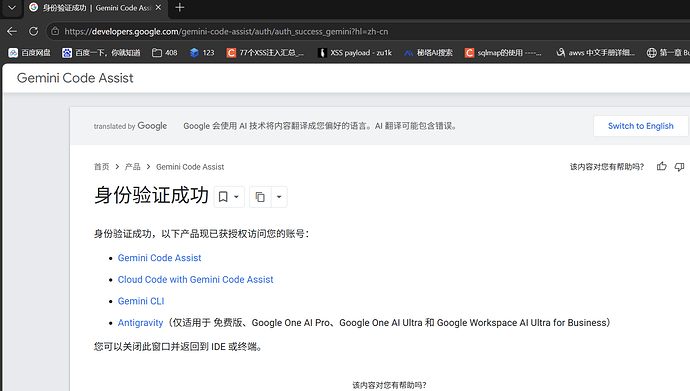690x391 pixels.
Task: Open the sqlmap的使用 bookmark
Action: click(x=503, y=53)
